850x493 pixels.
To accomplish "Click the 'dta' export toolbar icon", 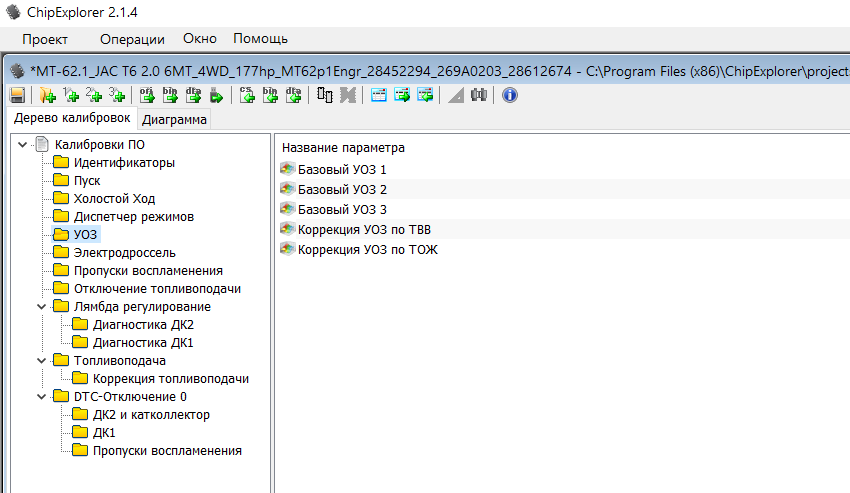I will pyautogui.click(x=192, y=95).
